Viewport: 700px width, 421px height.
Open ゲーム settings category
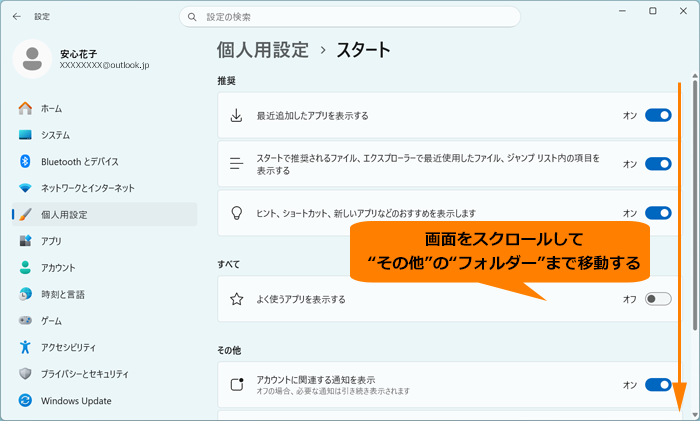(x=104, y=321)
